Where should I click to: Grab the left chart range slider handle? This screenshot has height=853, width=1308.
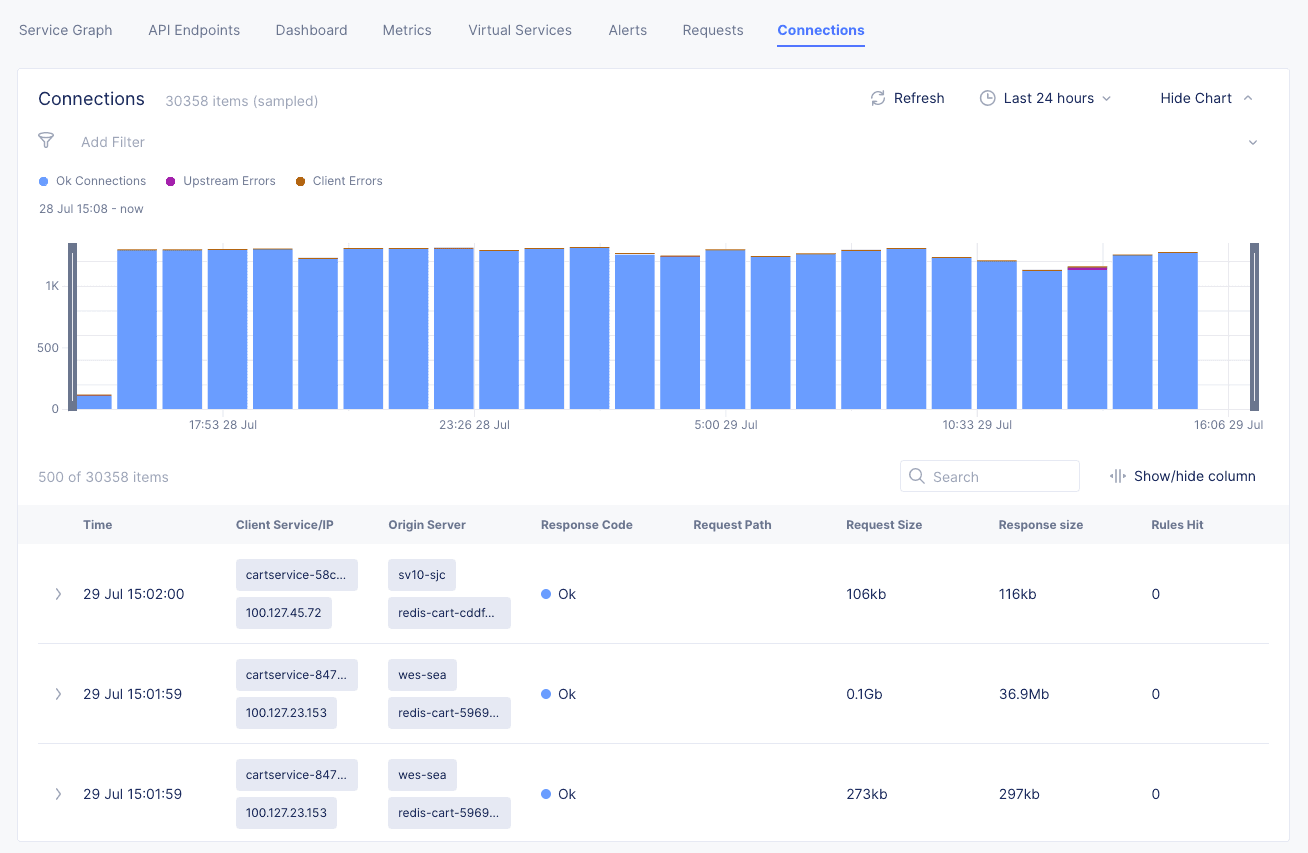(72, 326)
